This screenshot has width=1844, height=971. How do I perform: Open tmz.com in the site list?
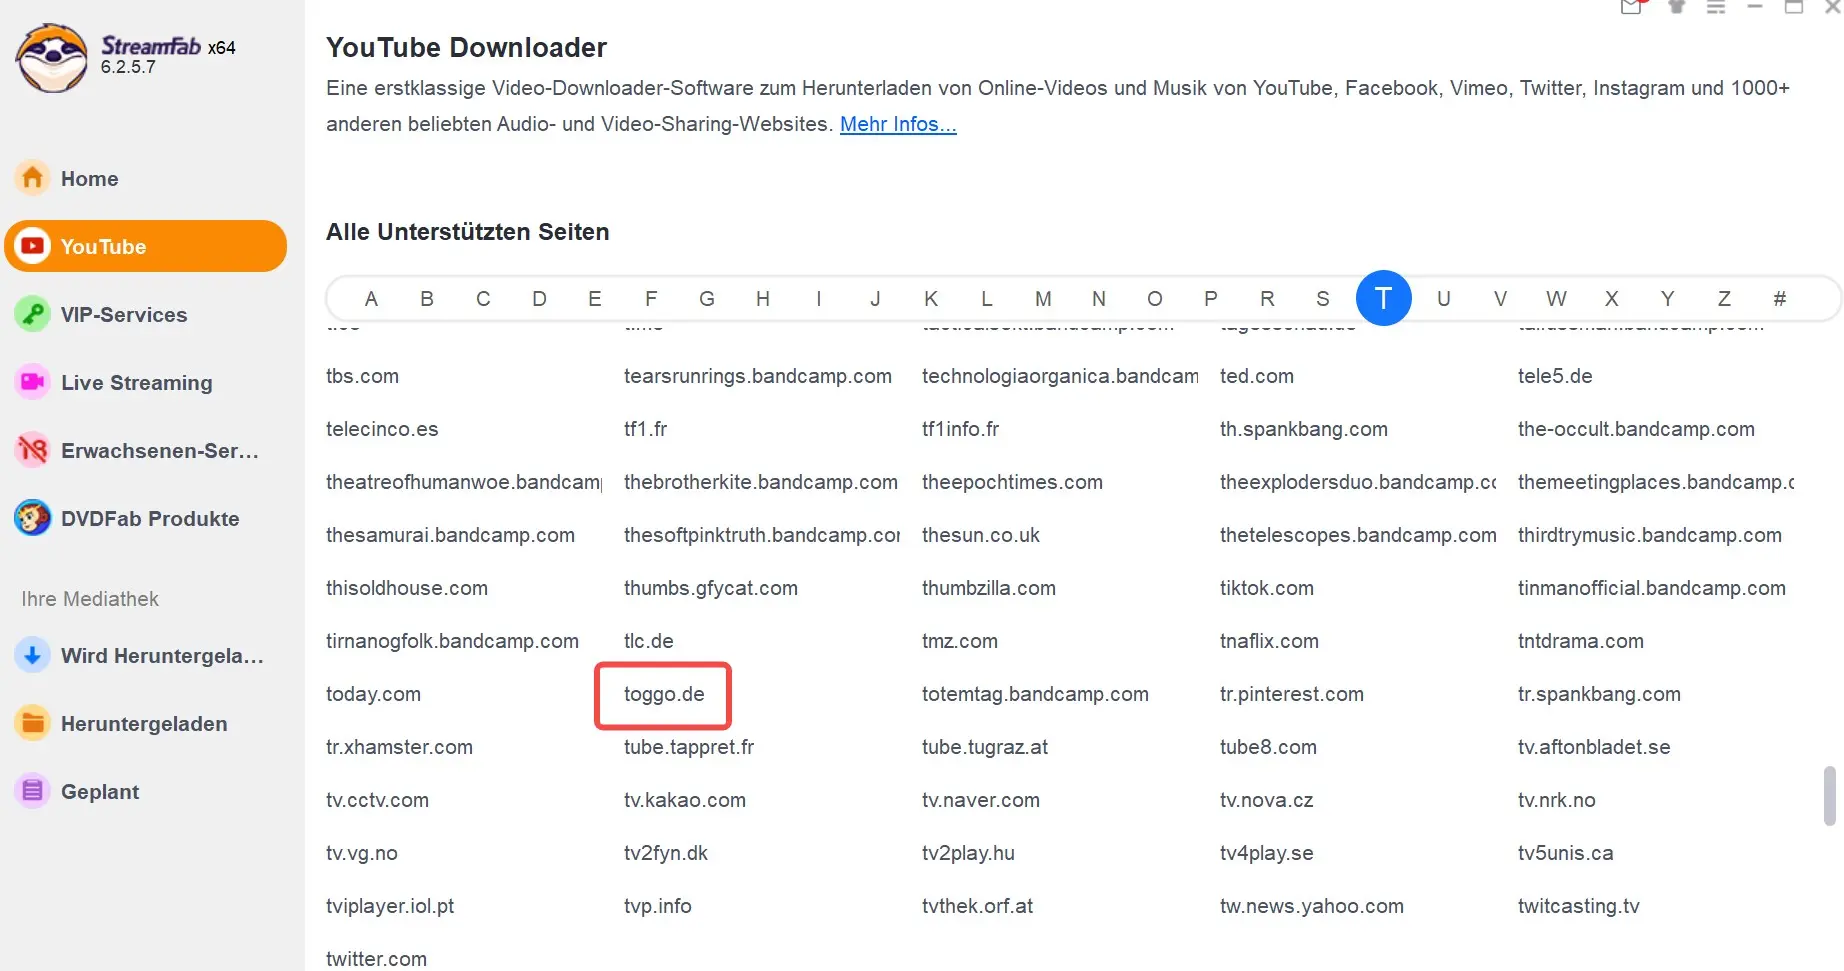[x=960, y=641]
